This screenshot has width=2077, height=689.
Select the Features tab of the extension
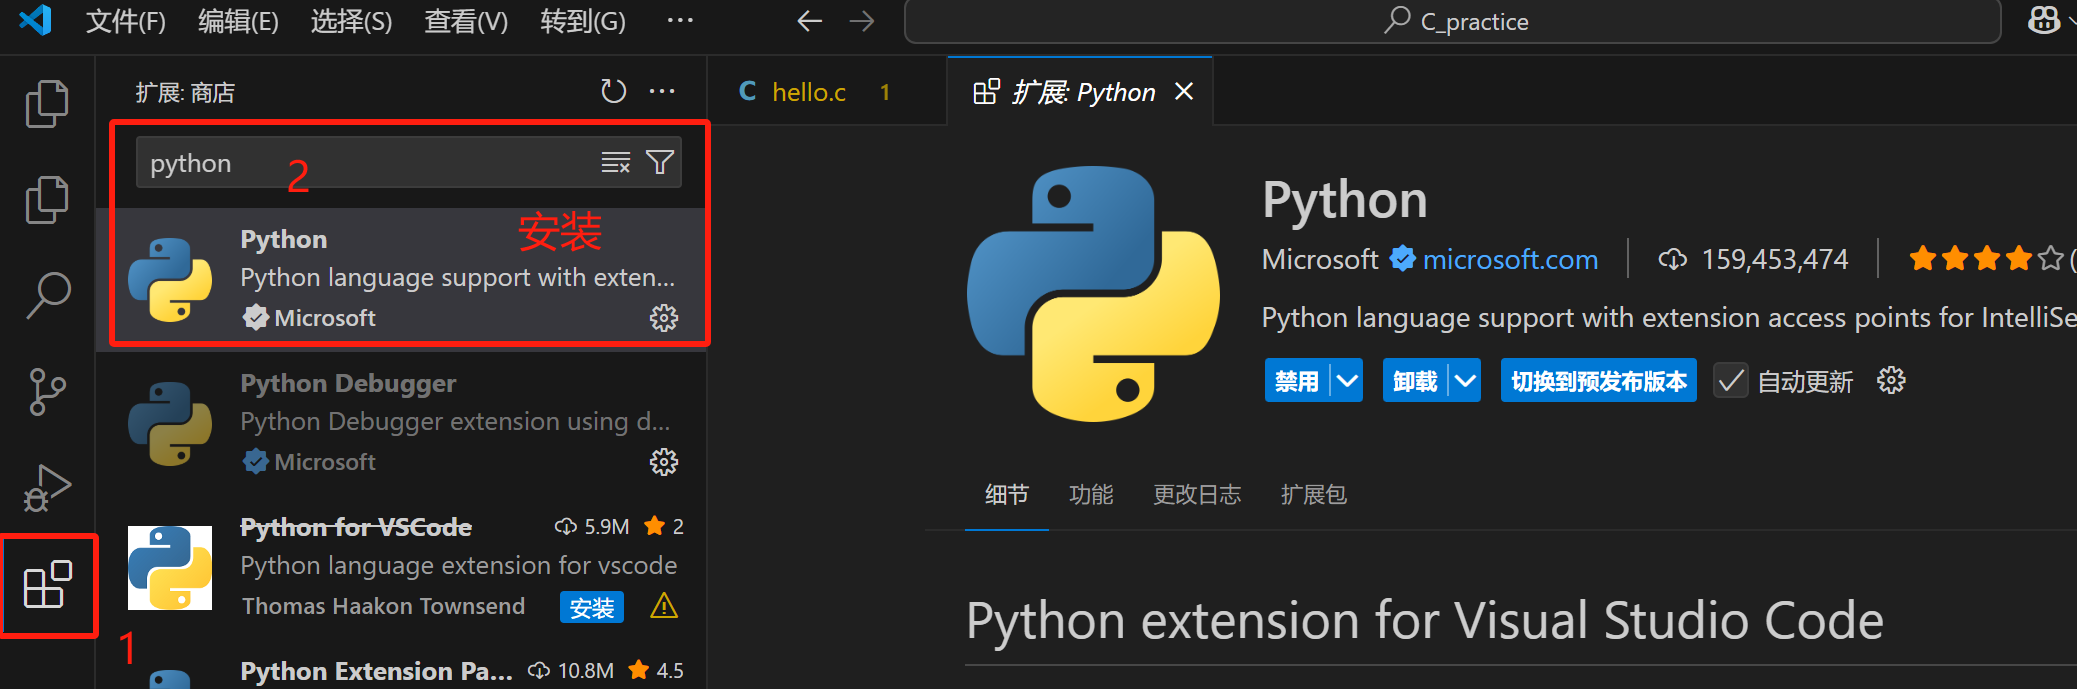1090,494
